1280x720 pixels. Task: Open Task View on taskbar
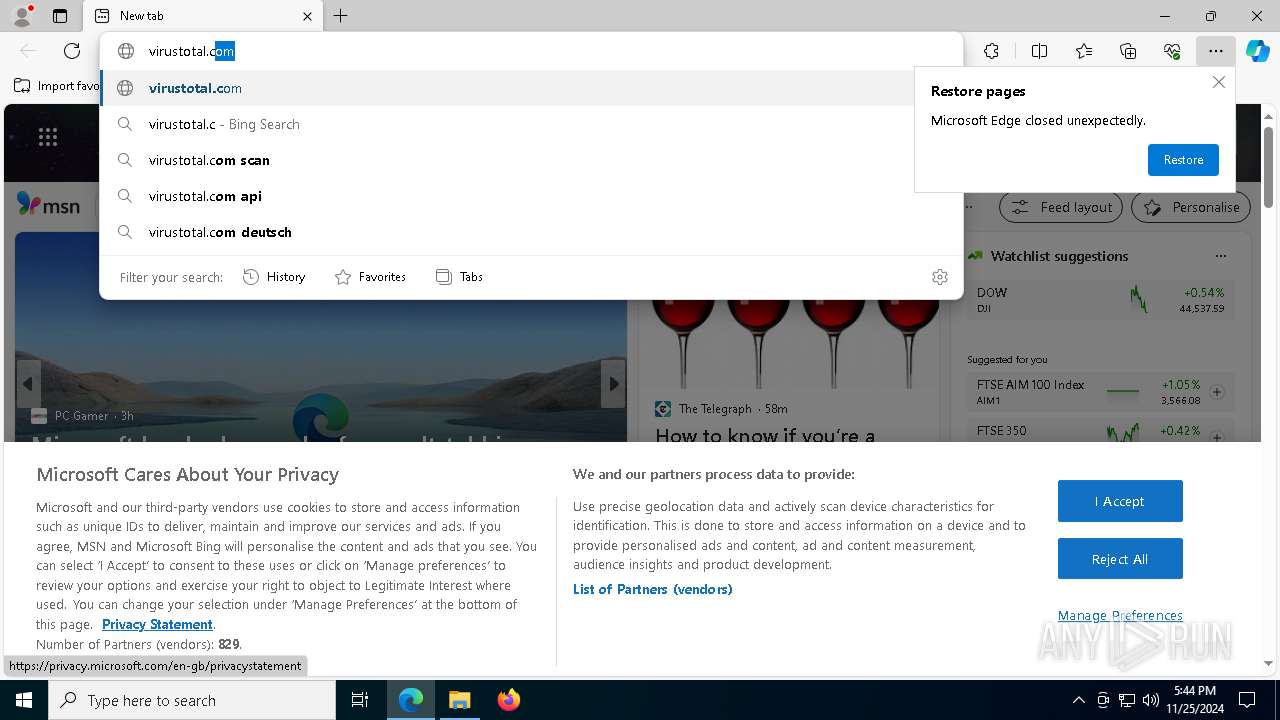click(360, 700)
